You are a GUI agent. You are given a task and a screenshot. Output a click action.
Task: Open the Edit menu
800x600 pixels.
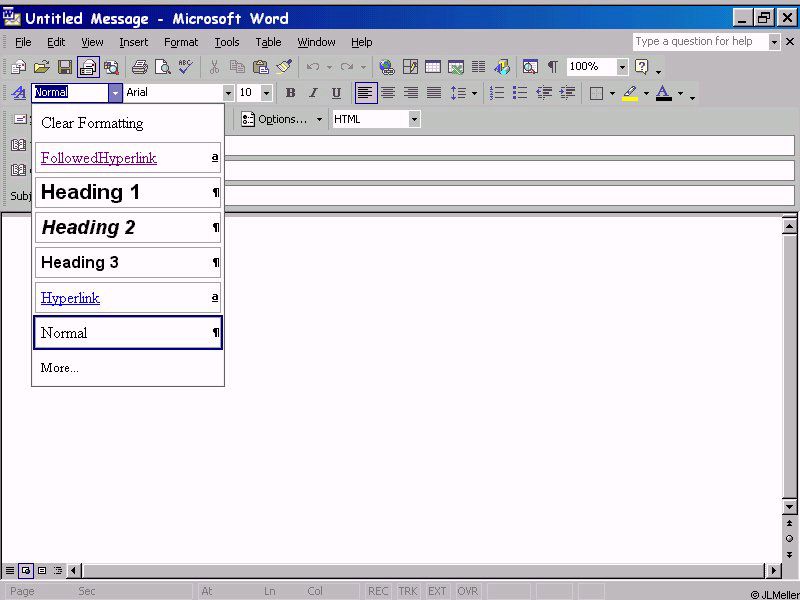coord(56,42)
